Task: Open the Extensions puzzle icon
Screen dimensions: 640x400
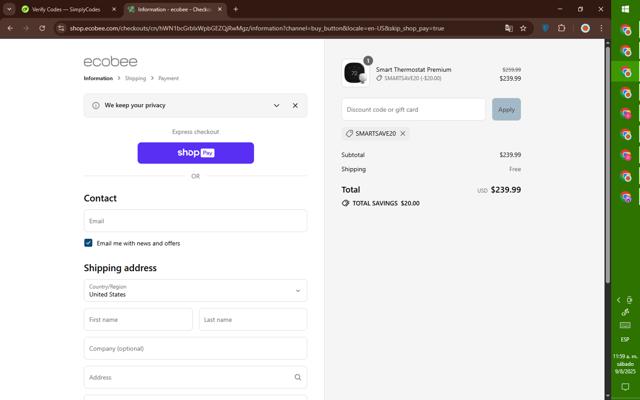Action: point(562,28)
